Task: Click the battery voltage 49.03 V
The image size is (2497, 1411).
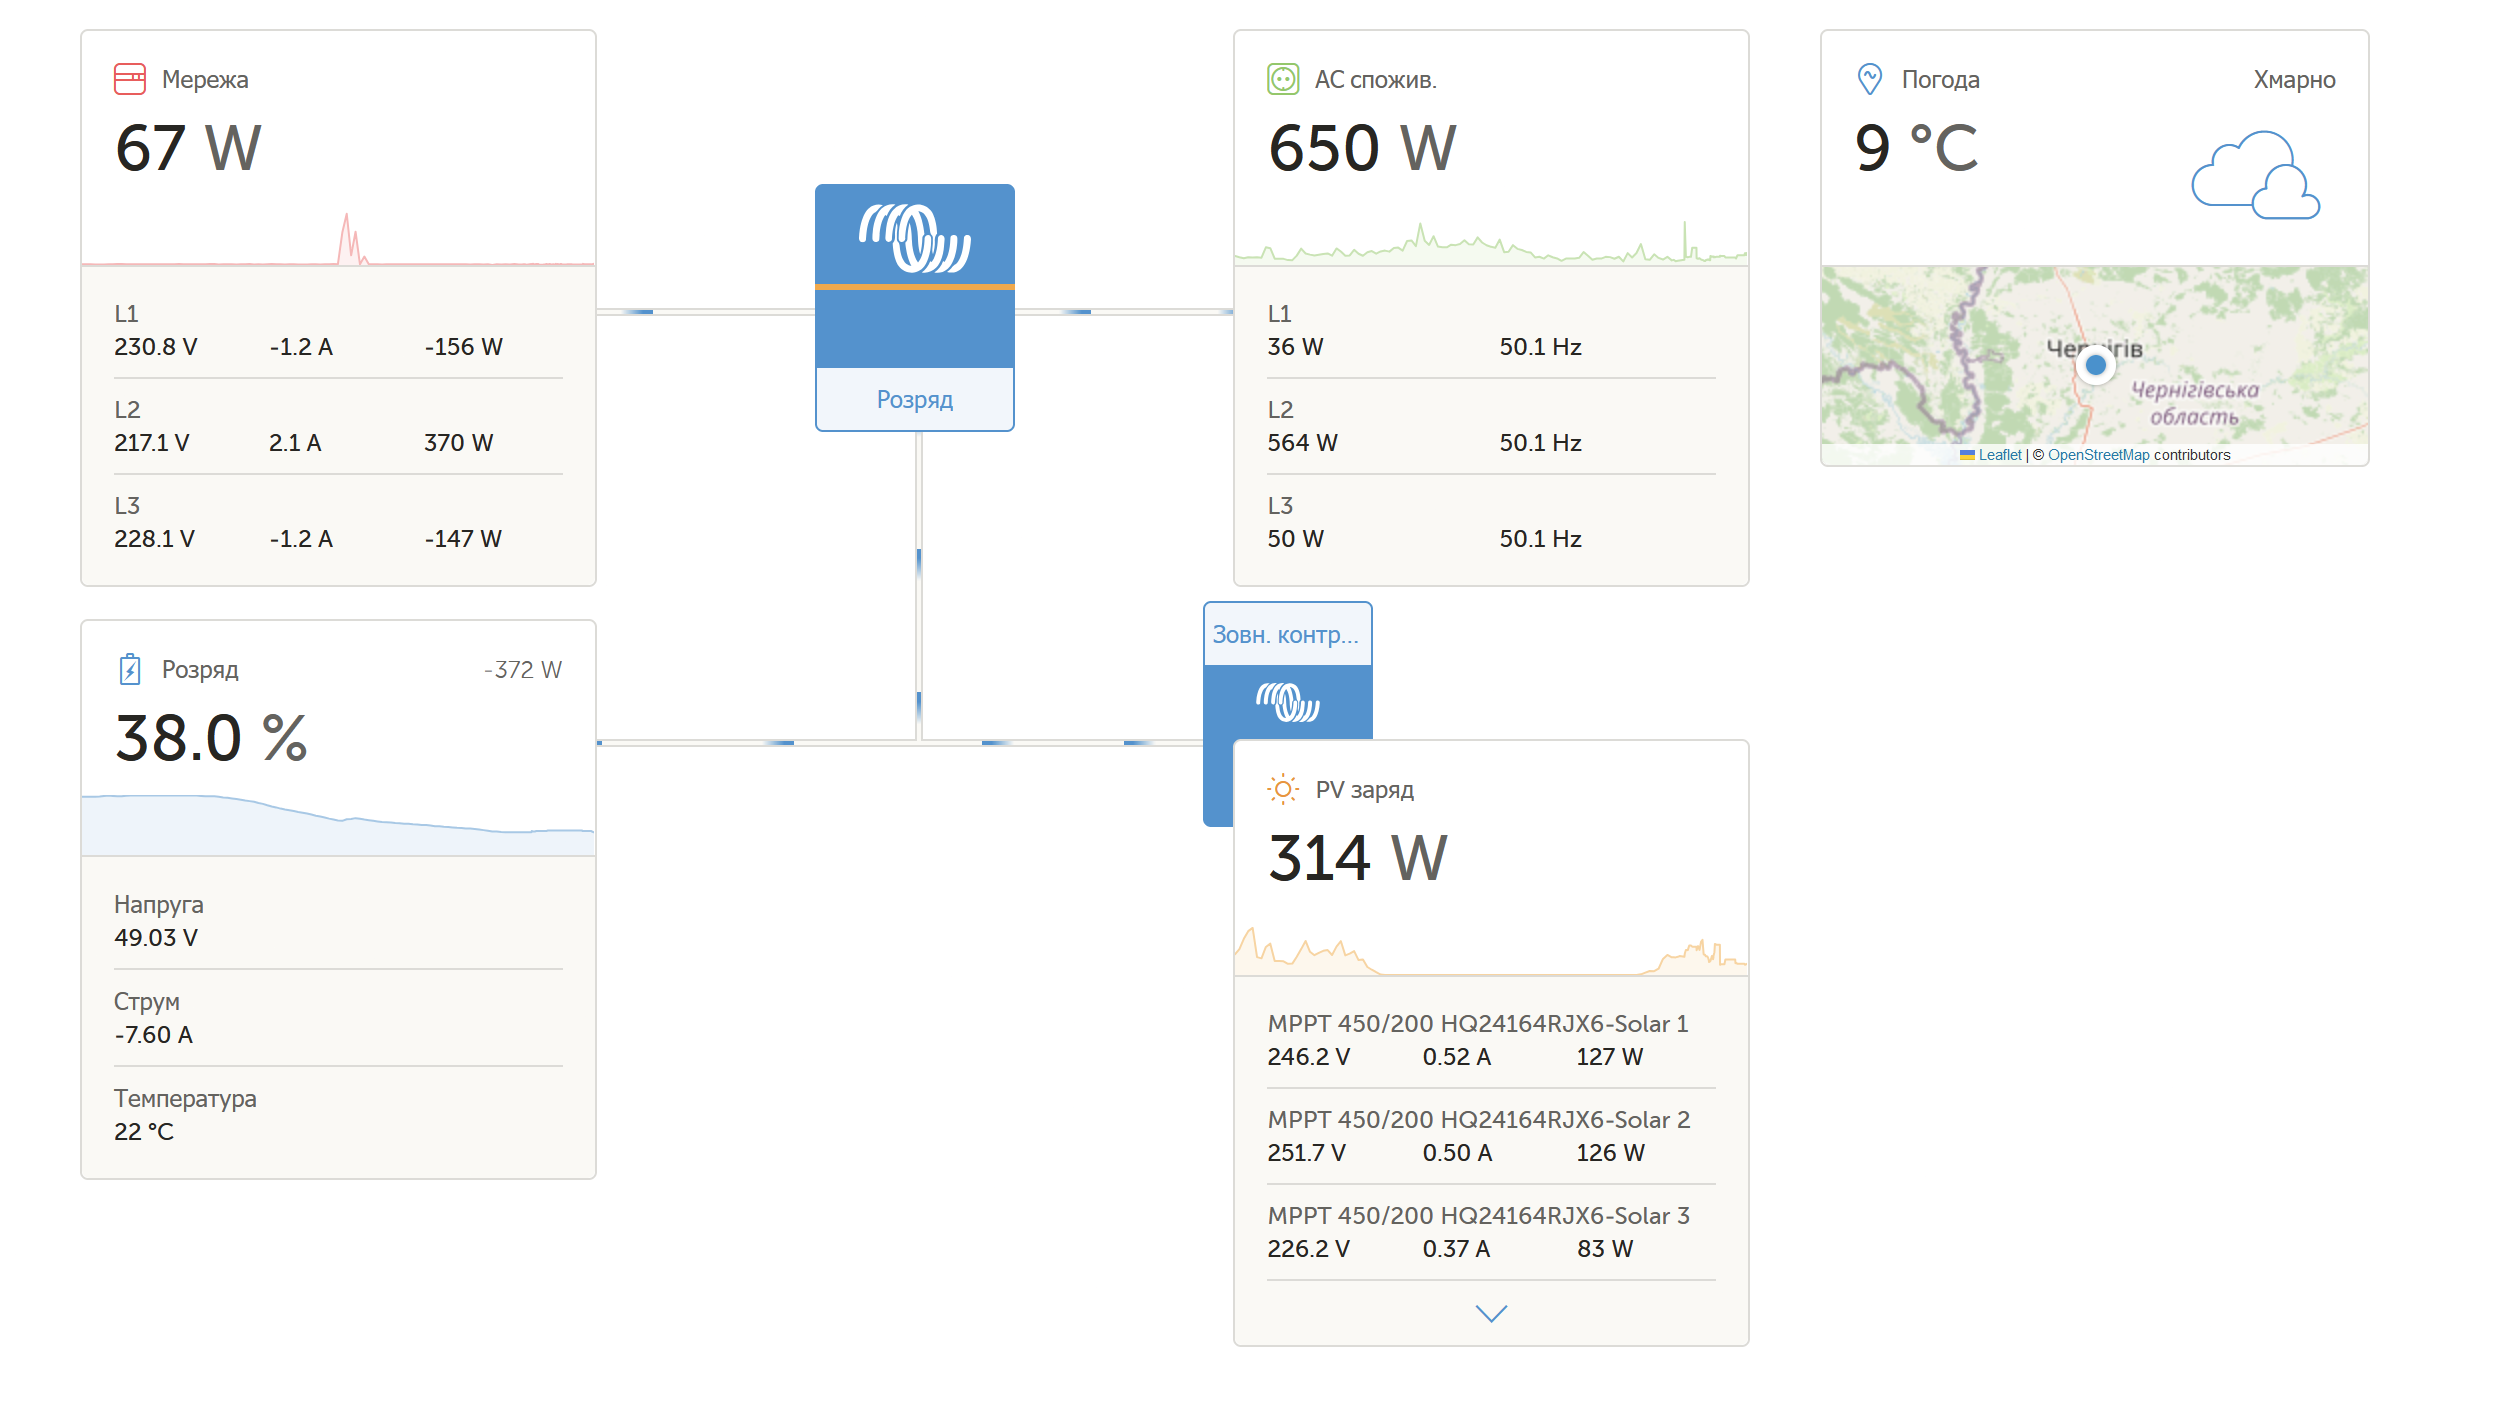Action: (x=155, y=938)
